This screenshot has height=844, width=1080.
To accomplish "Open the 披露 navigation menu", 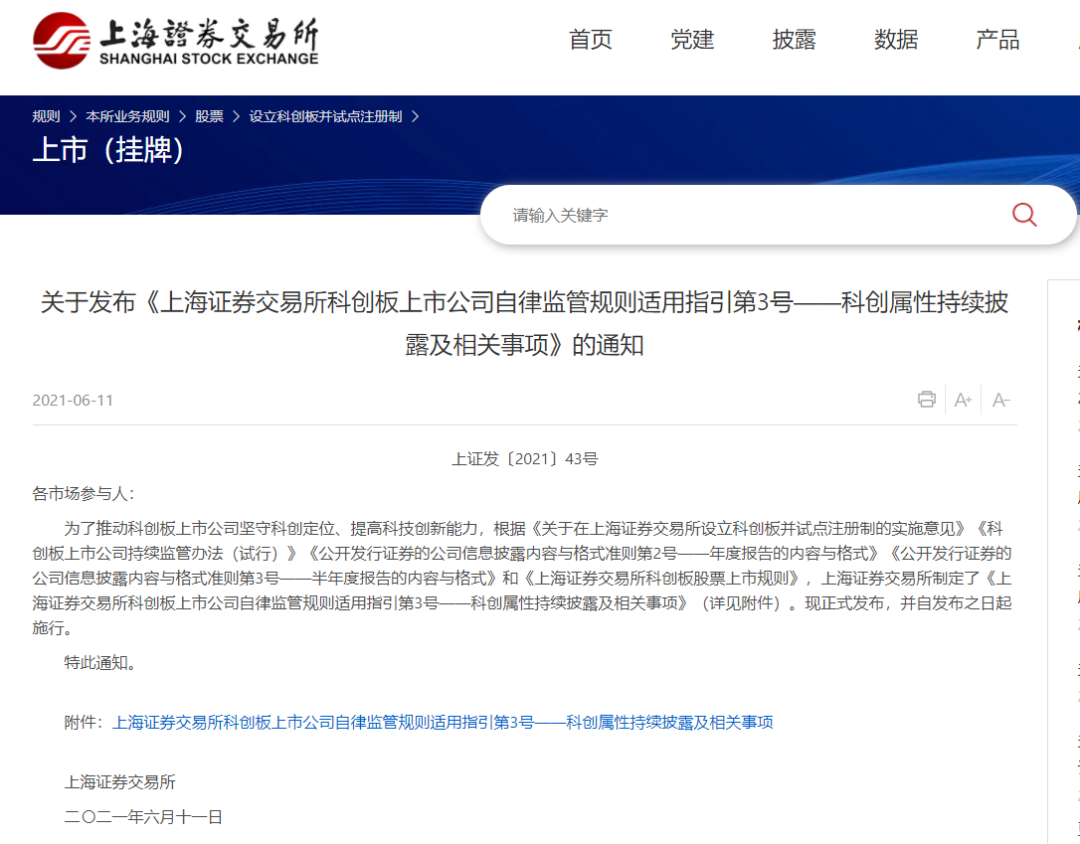I will pyautogui.click(x=793, y=40).
